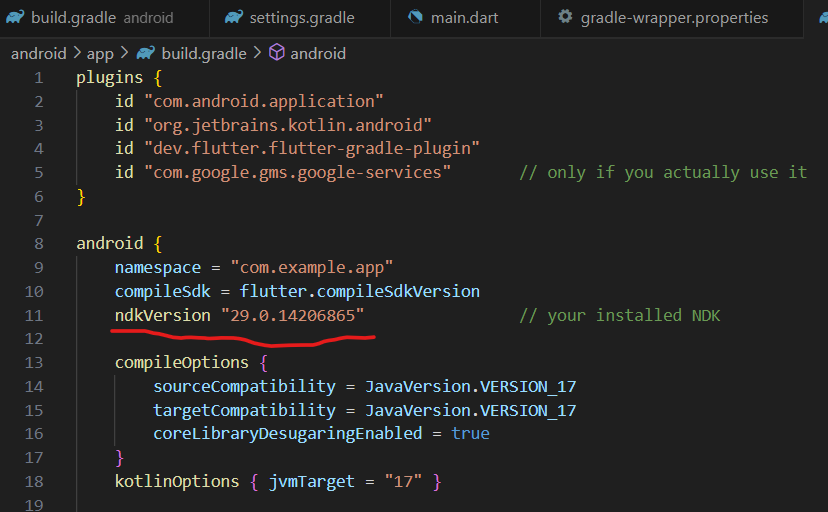Click JavaVersion.VERSION_17 on the sourceCompatibility line
This screenshot has height=512, width=828.
[x=470, y=386]
